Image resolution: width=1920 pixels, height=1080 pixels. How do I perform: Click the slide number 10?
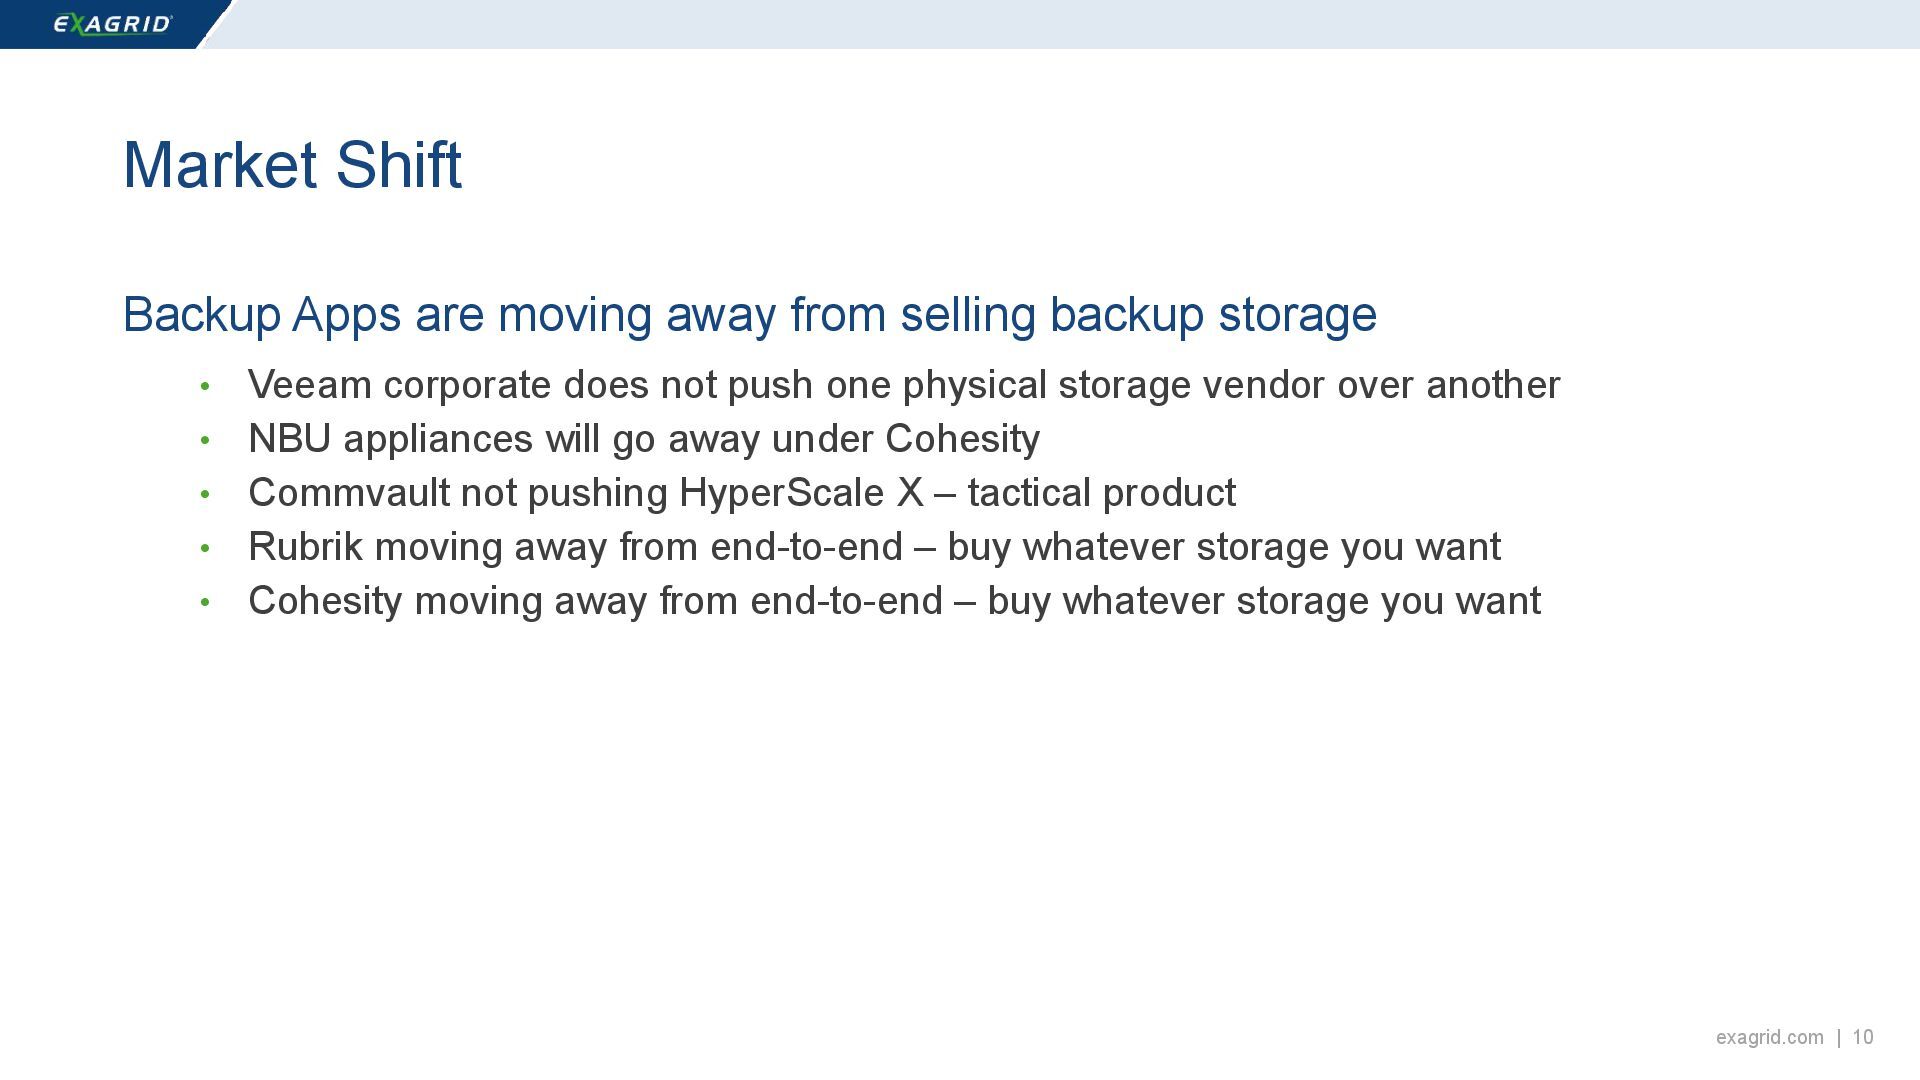[x=1862, y=1037]
